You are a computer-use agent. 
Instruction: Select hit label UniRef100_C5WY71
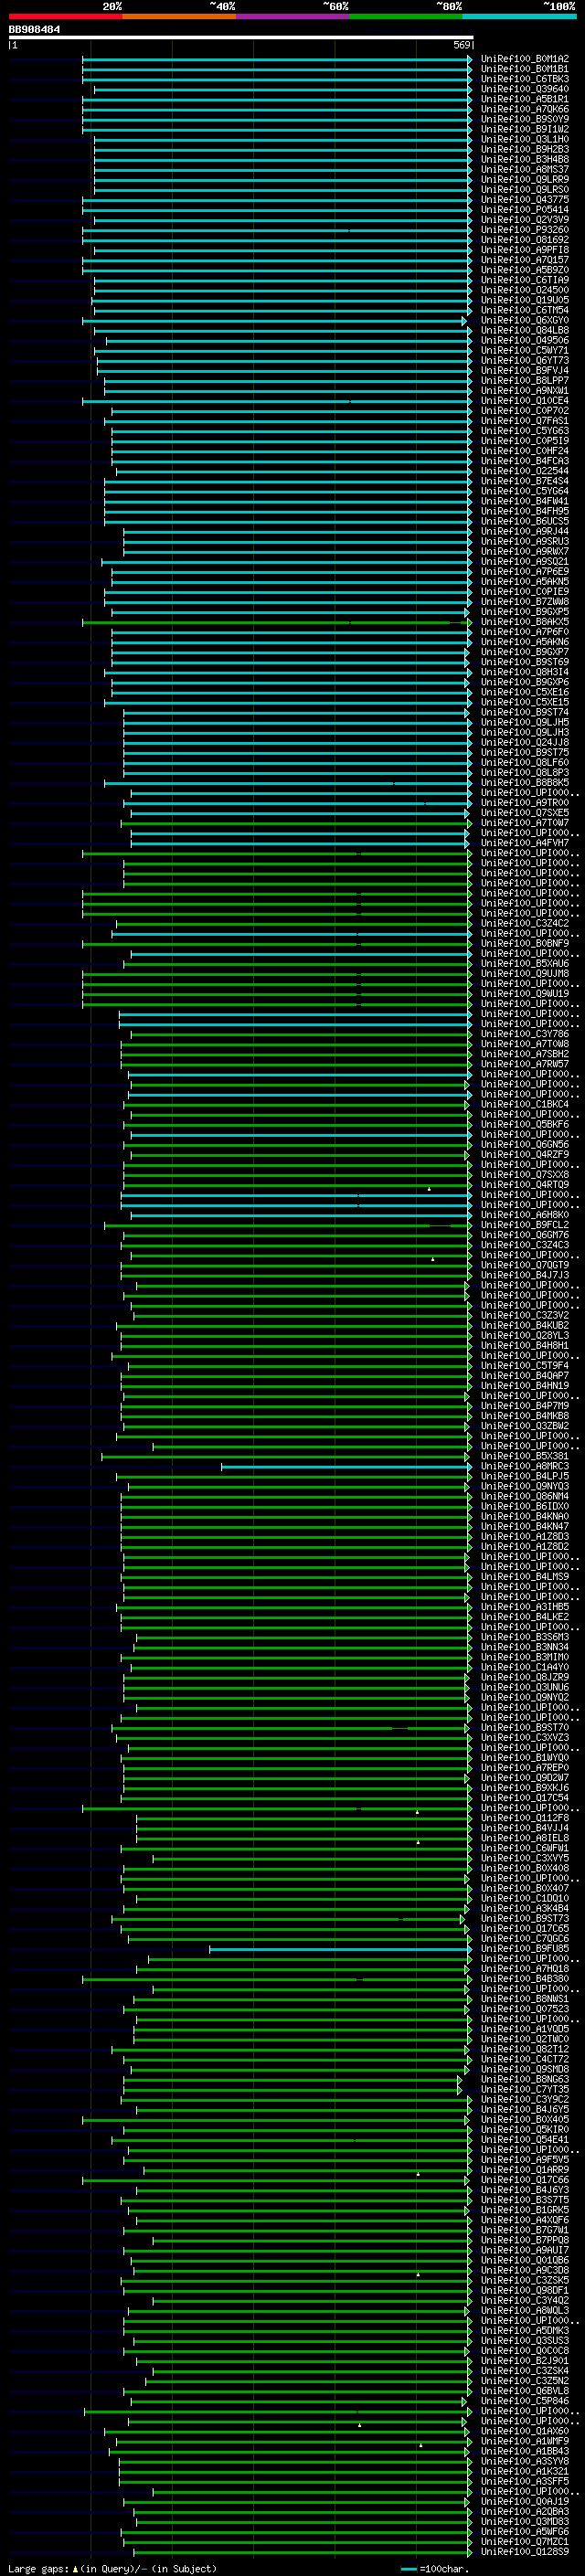point(525,350)
